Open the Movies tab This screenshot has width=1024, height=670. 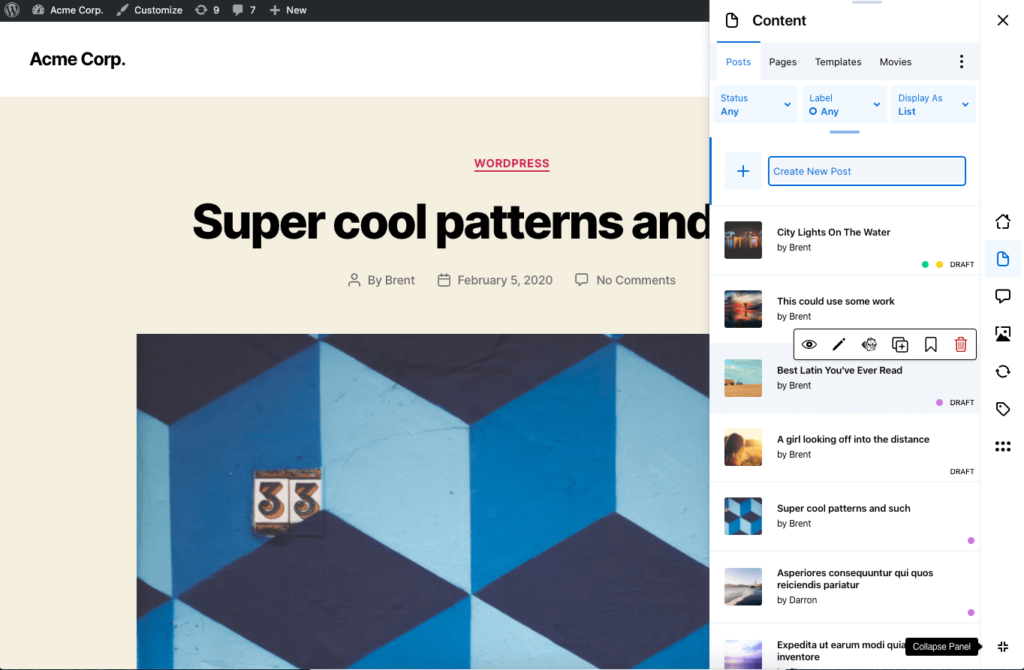(x=895, y=61)
